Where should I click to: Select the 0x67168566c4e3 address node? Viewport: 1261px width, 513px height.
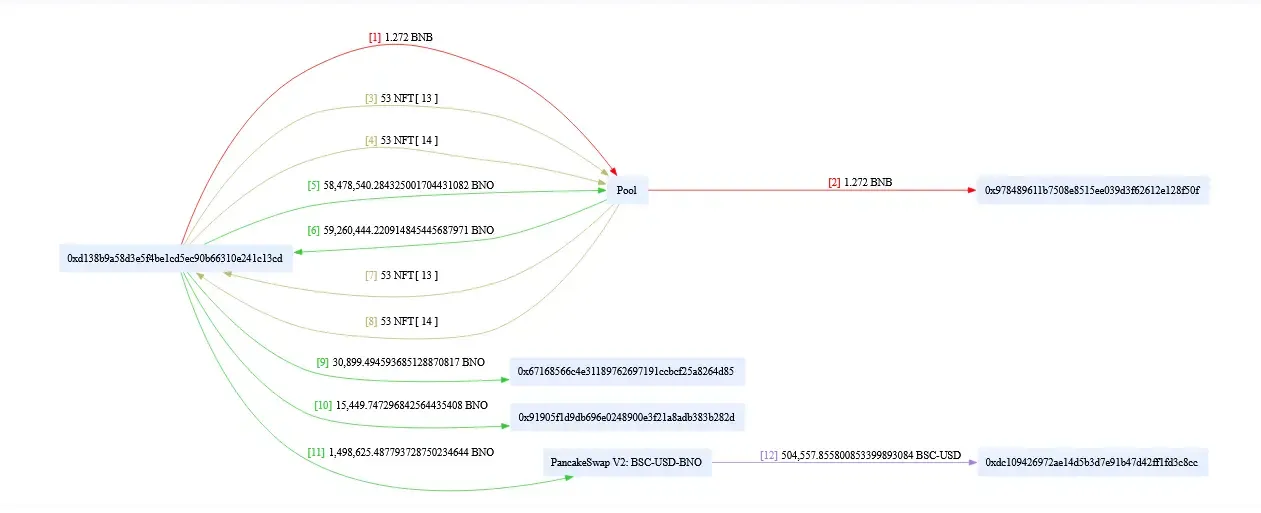[x=626, y=371]
